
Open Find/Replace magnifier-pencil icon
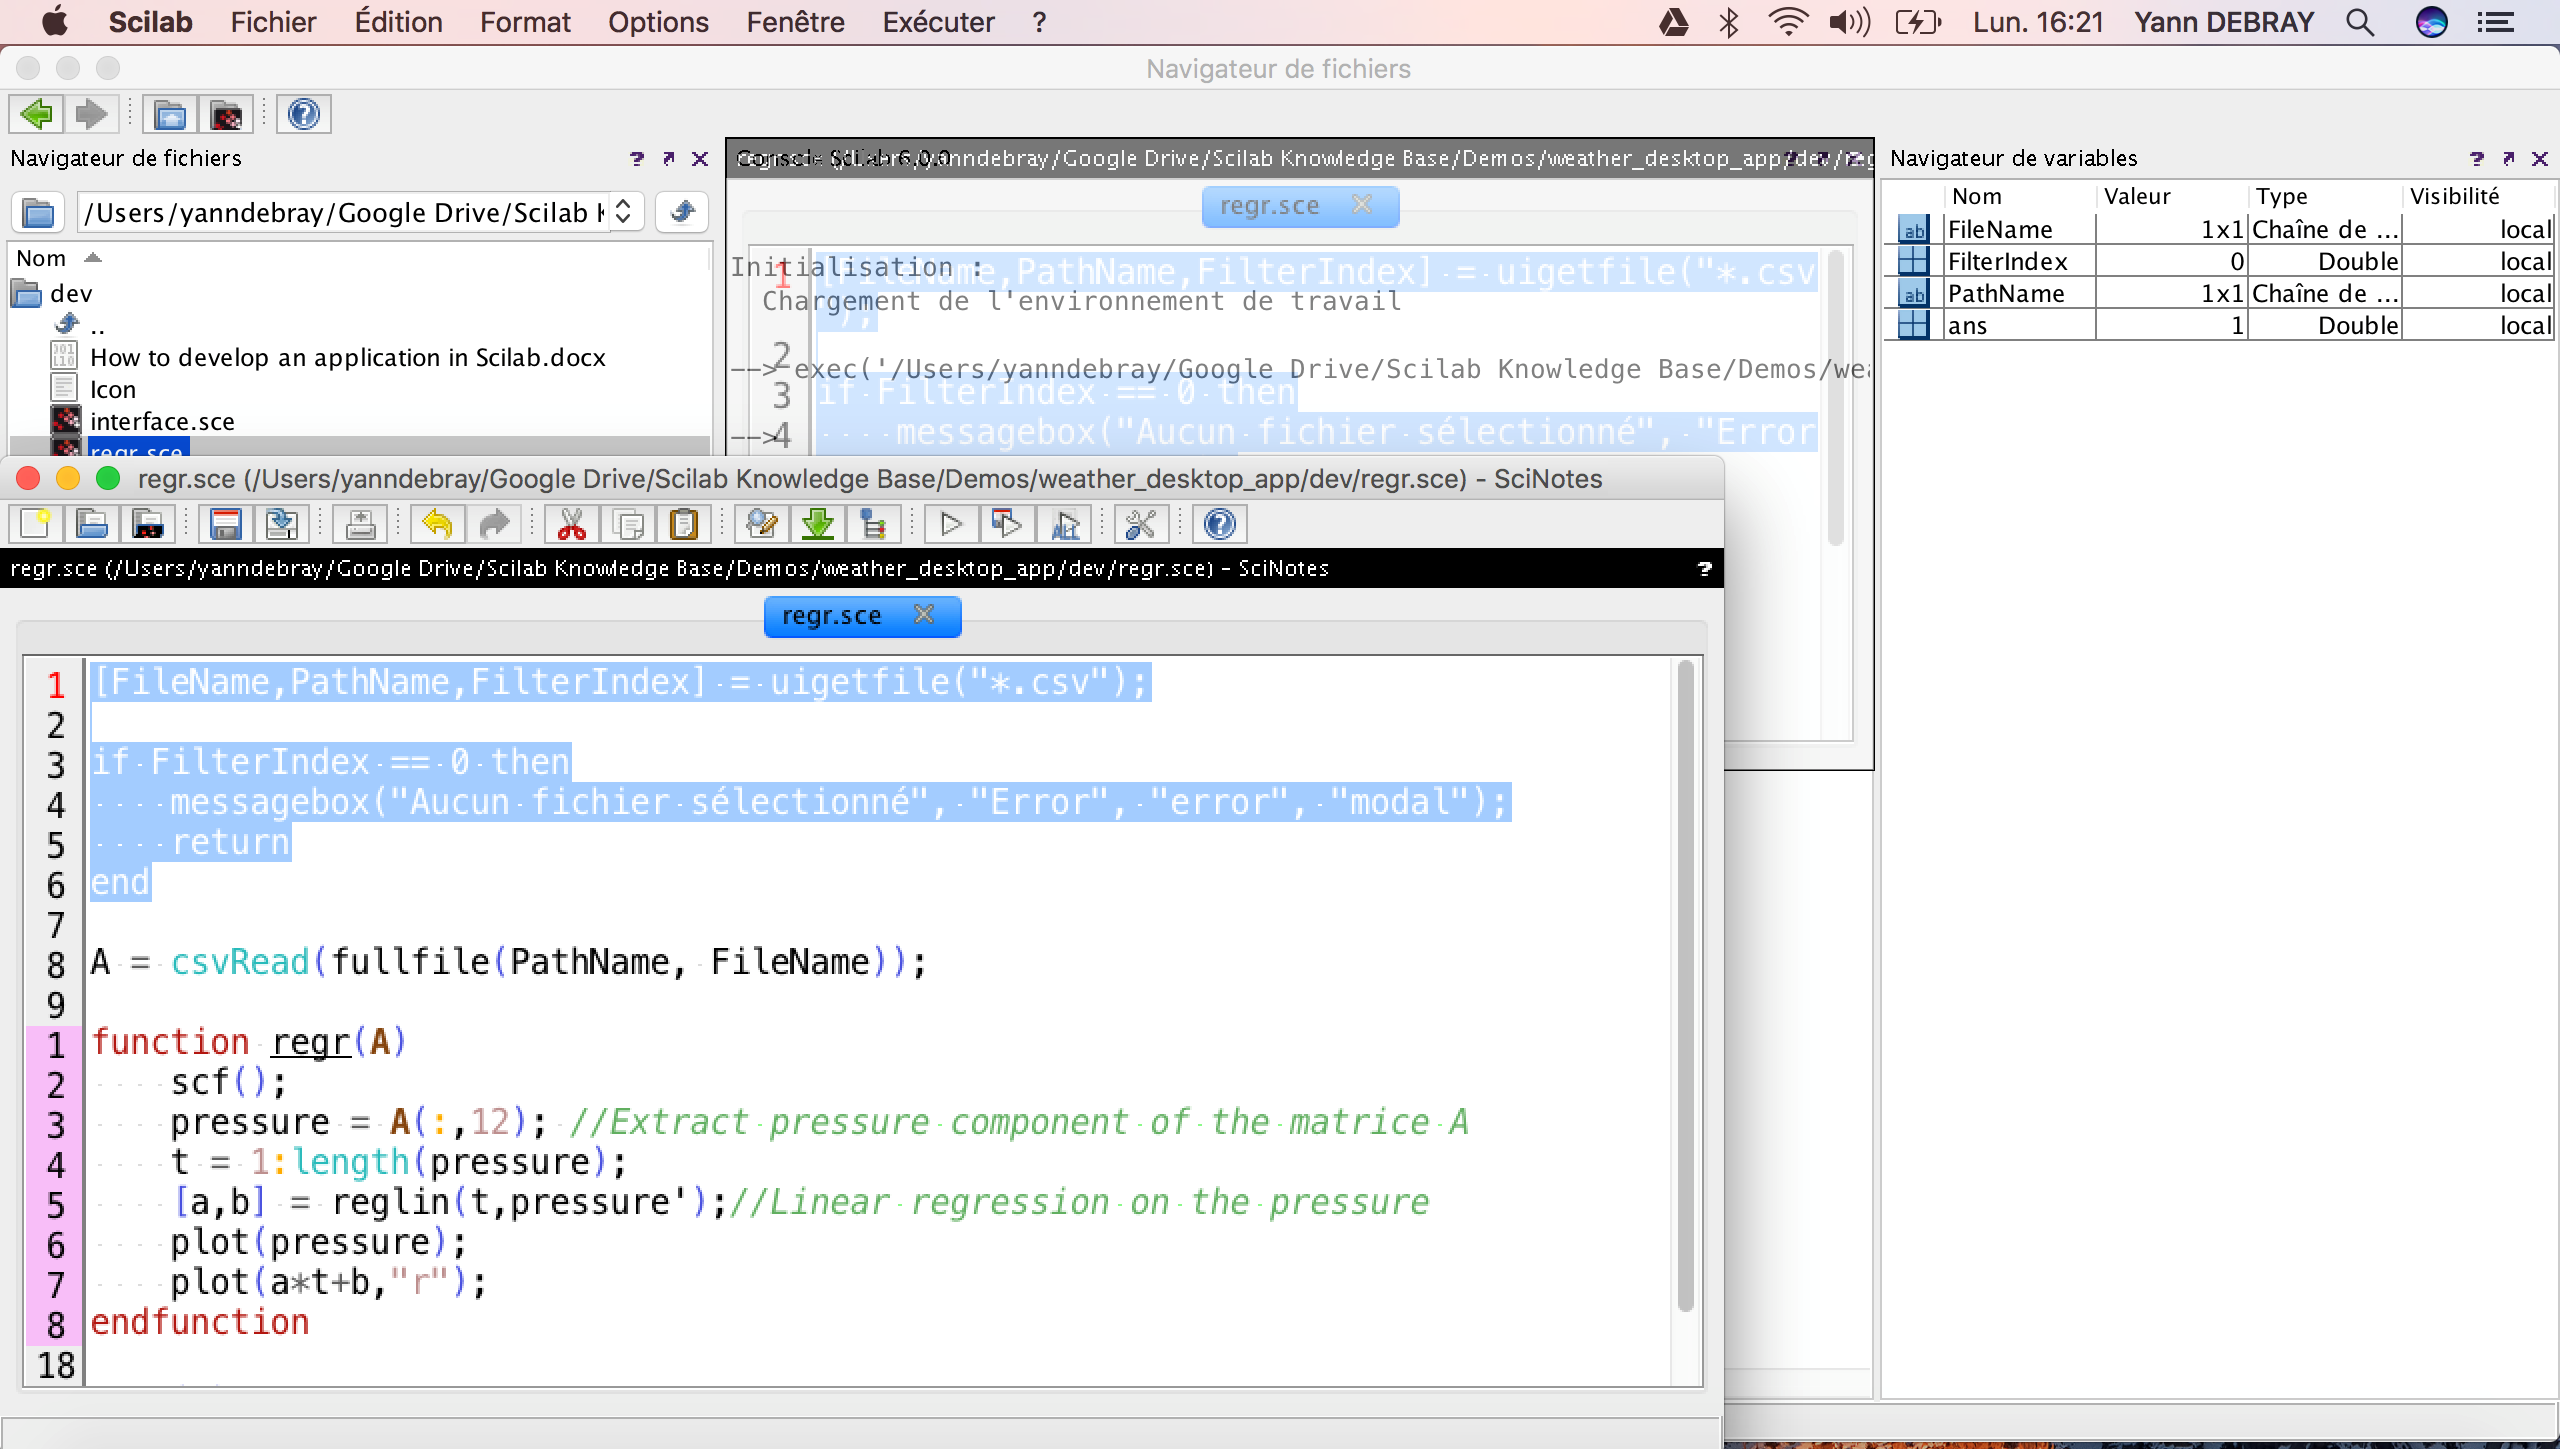761,524
